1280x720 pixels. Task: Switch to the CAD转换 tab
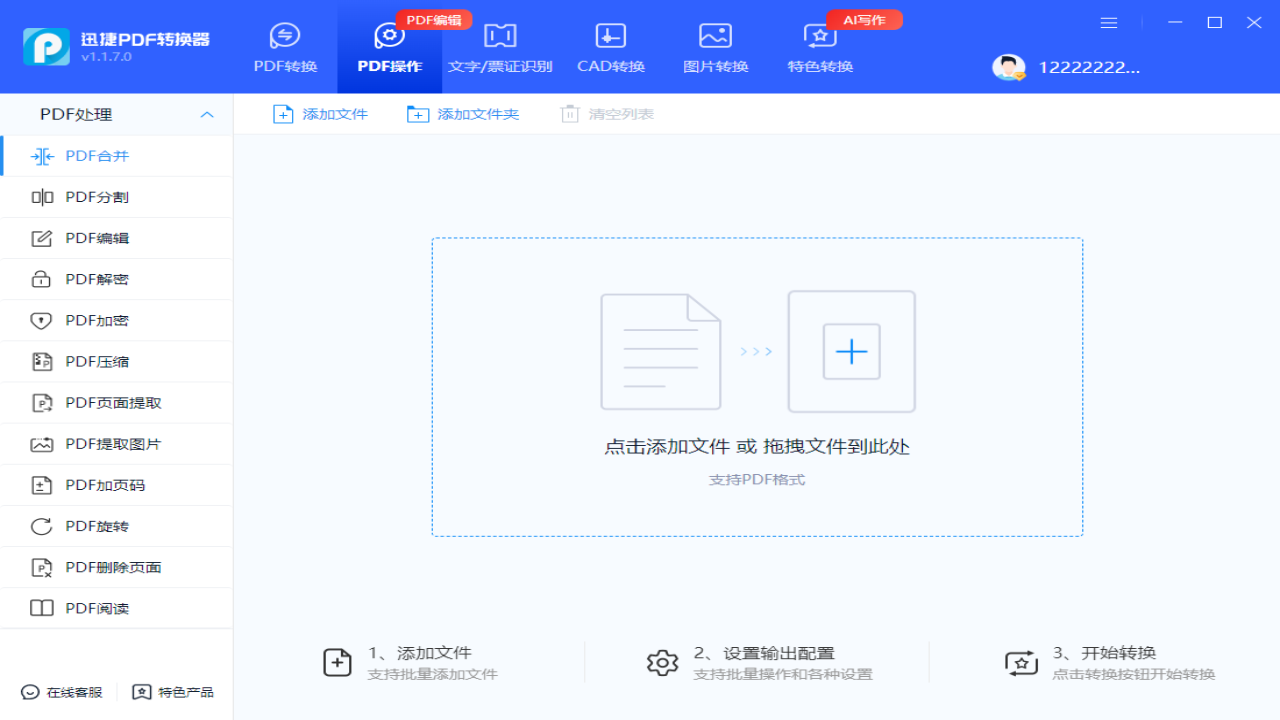click(610, 47)
